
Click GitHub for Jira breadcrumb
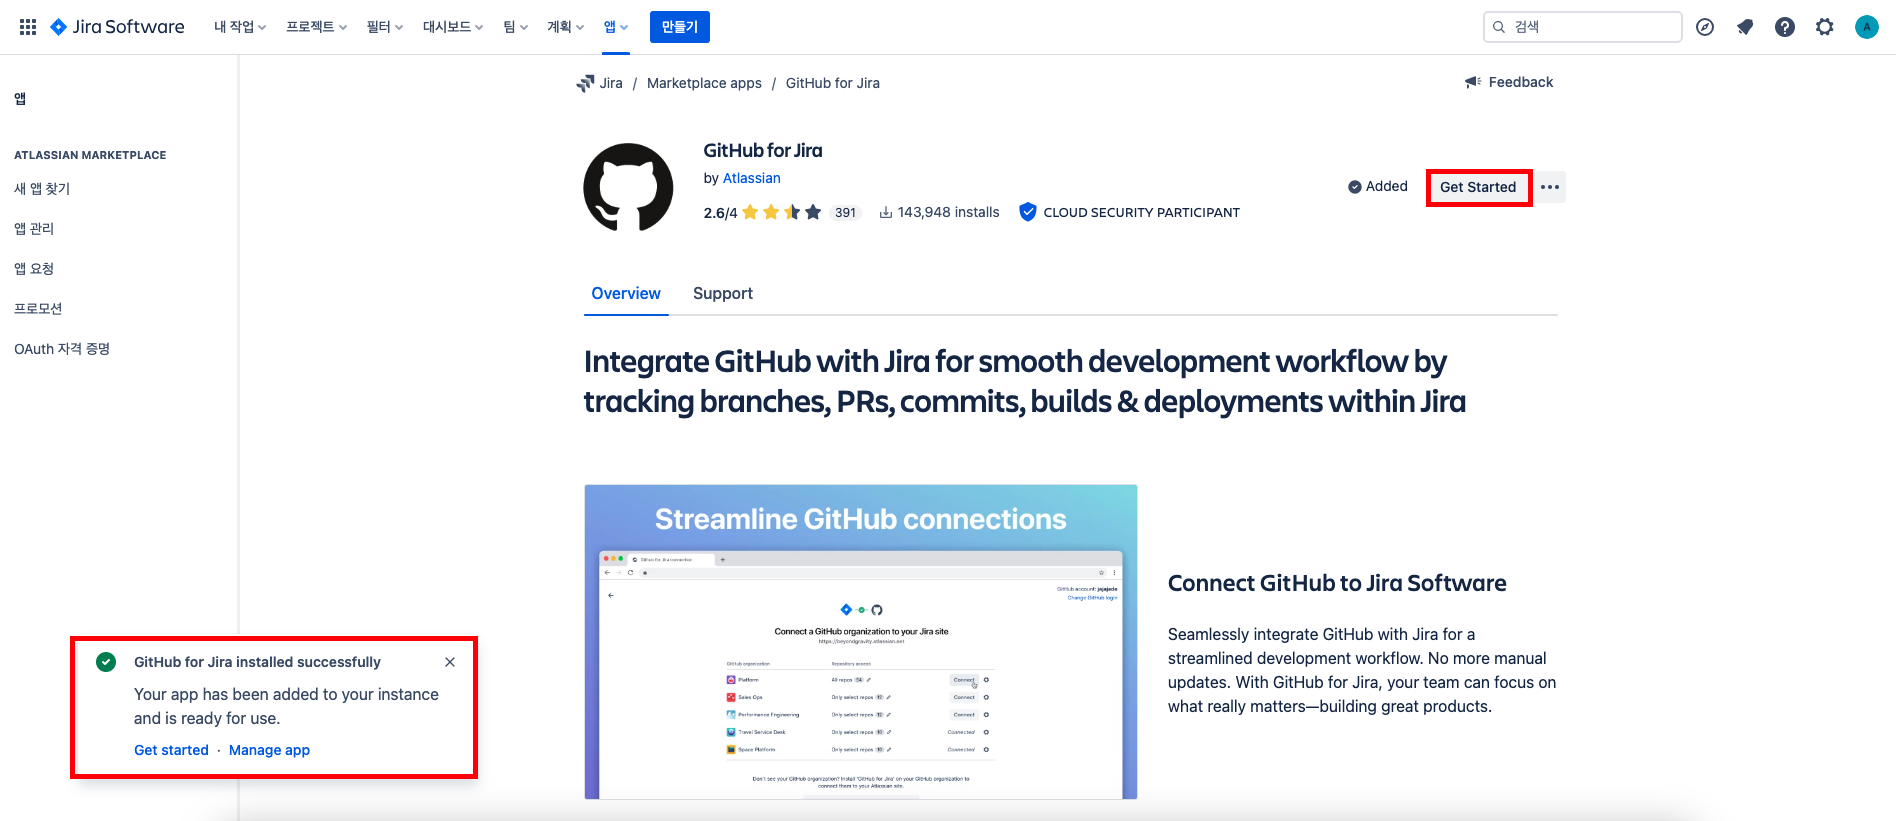pyautogui.click(x=833, y=83)
